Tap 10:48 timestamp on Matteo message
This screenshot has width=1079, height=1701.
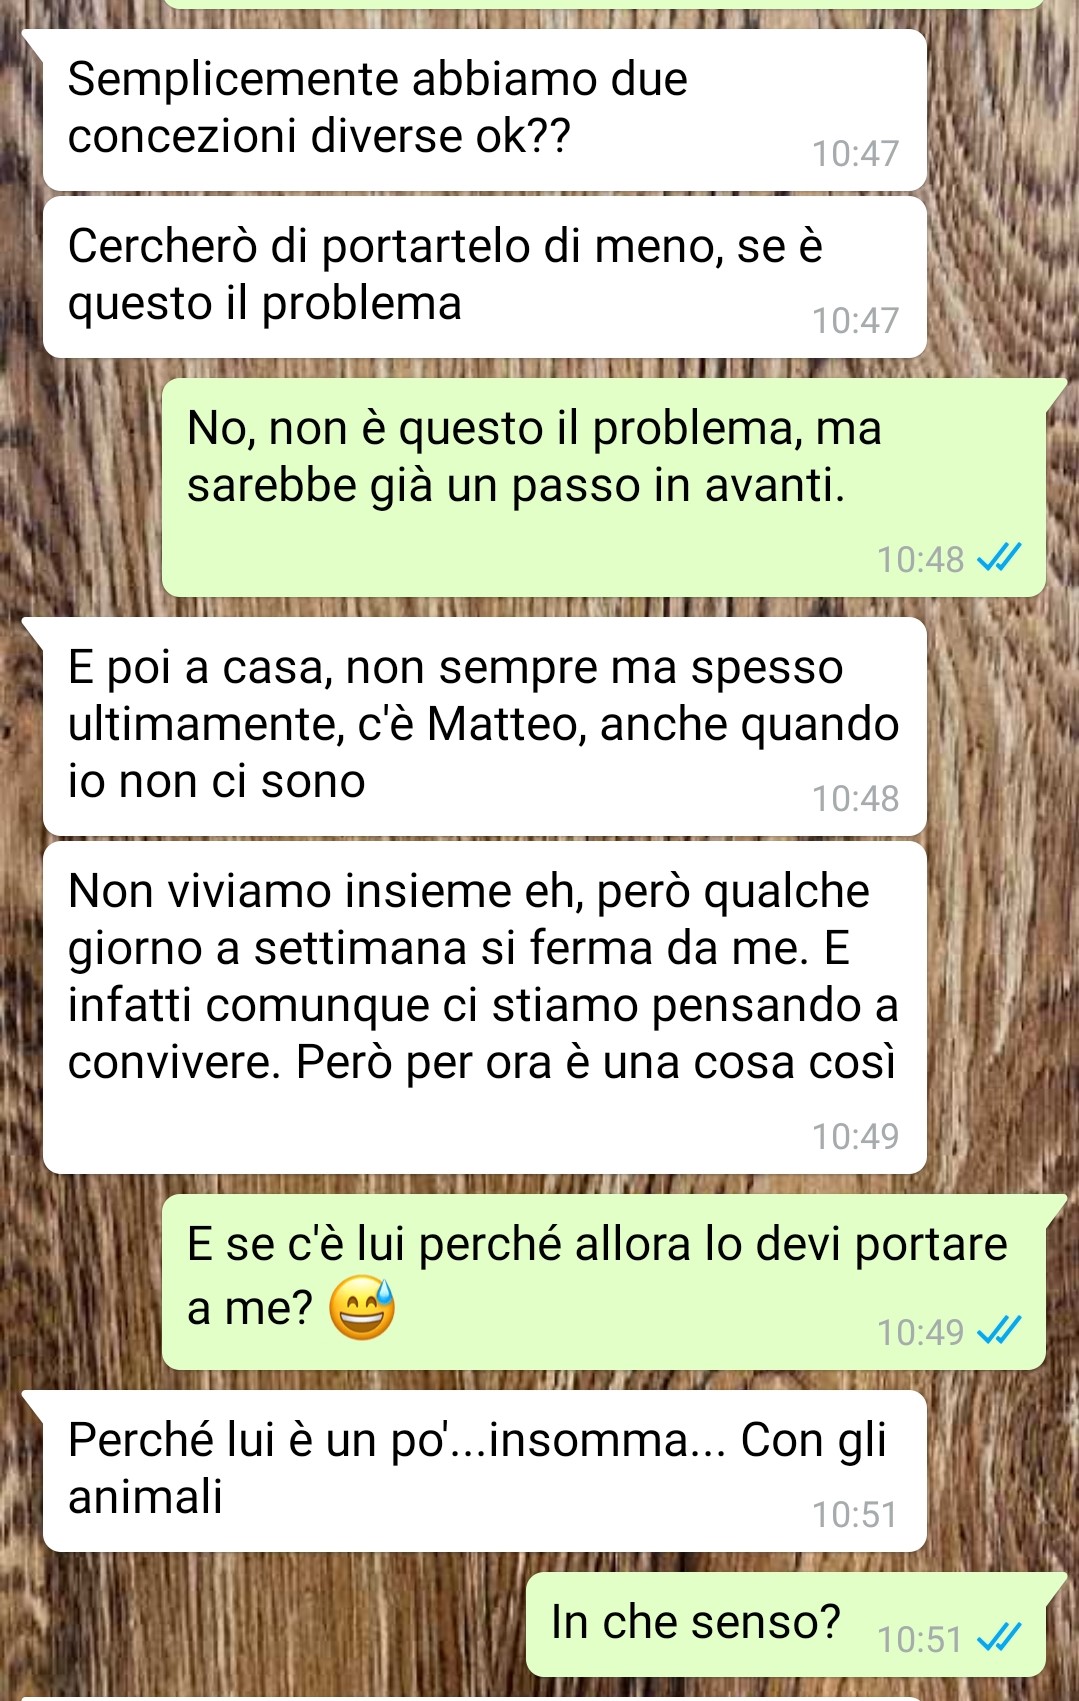click(855, 798)
